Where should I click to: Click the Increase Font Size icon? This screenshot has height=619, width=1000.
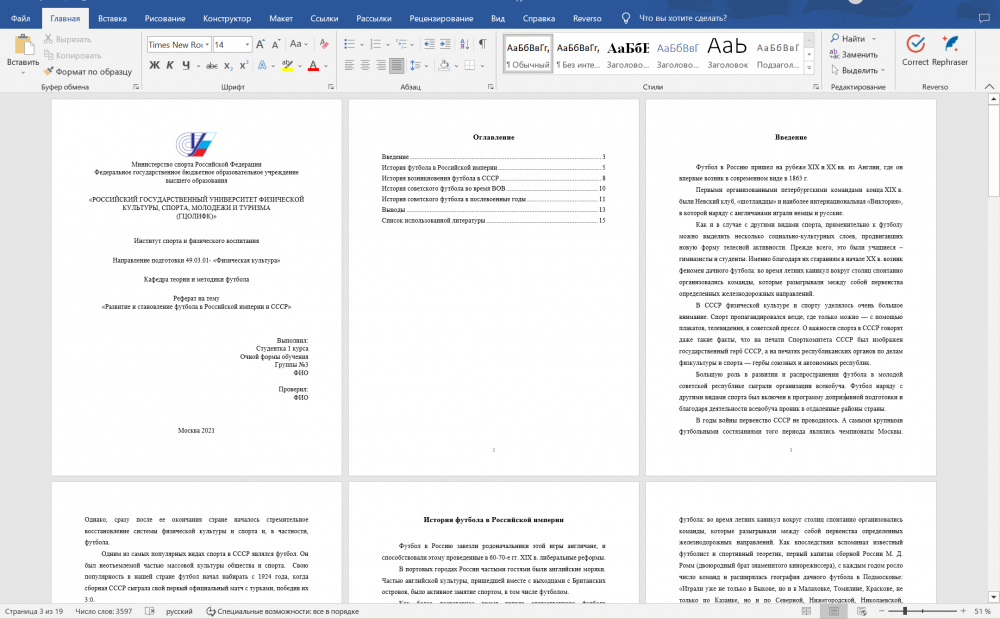click(x=261, y=44)
